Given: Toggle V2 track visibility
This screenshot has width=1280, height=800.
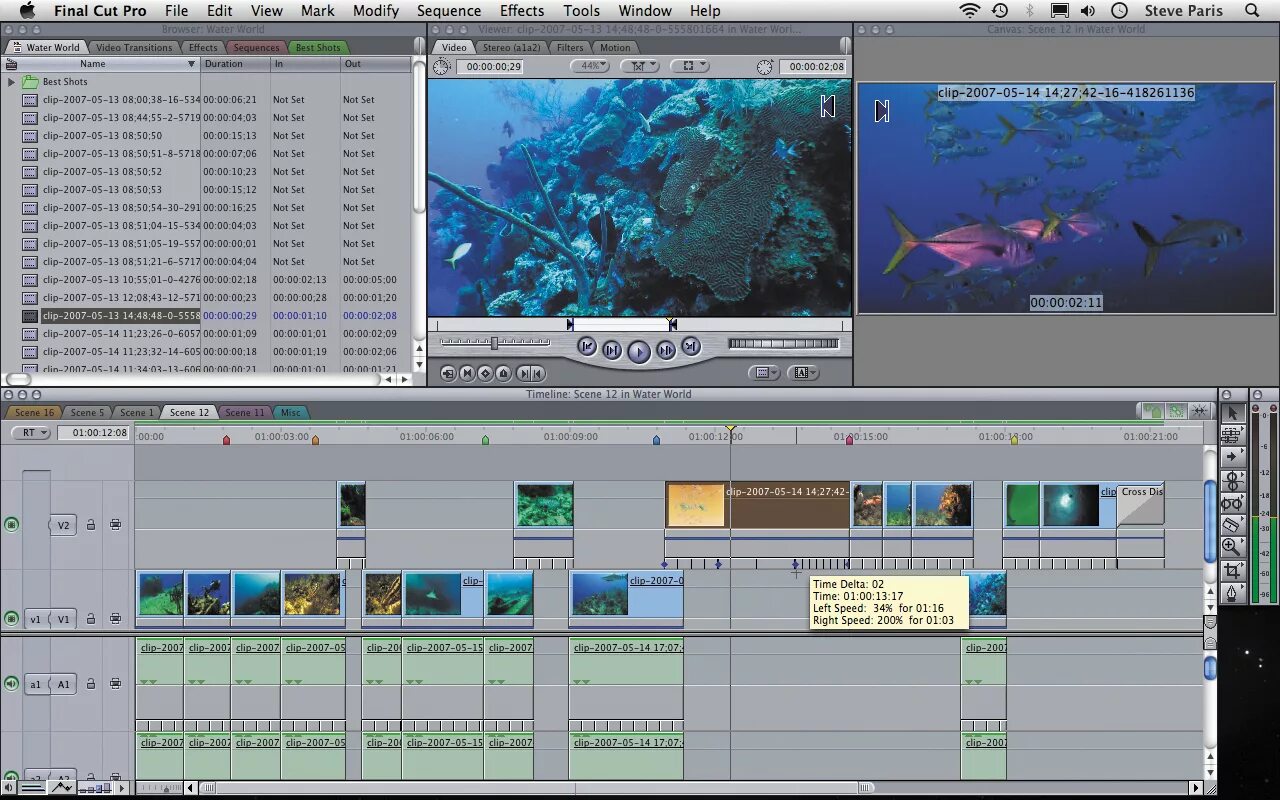Looking at the screenshot, I should pyautogui.click(x=11, y=524).
